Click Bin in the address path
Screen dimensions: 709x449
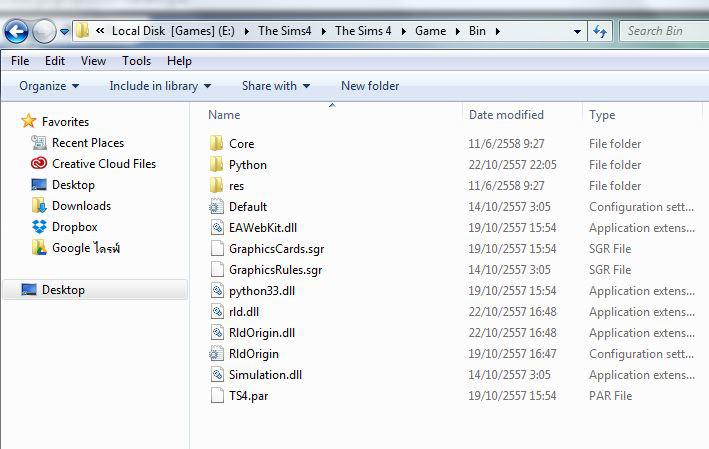[x=477, y=31]
